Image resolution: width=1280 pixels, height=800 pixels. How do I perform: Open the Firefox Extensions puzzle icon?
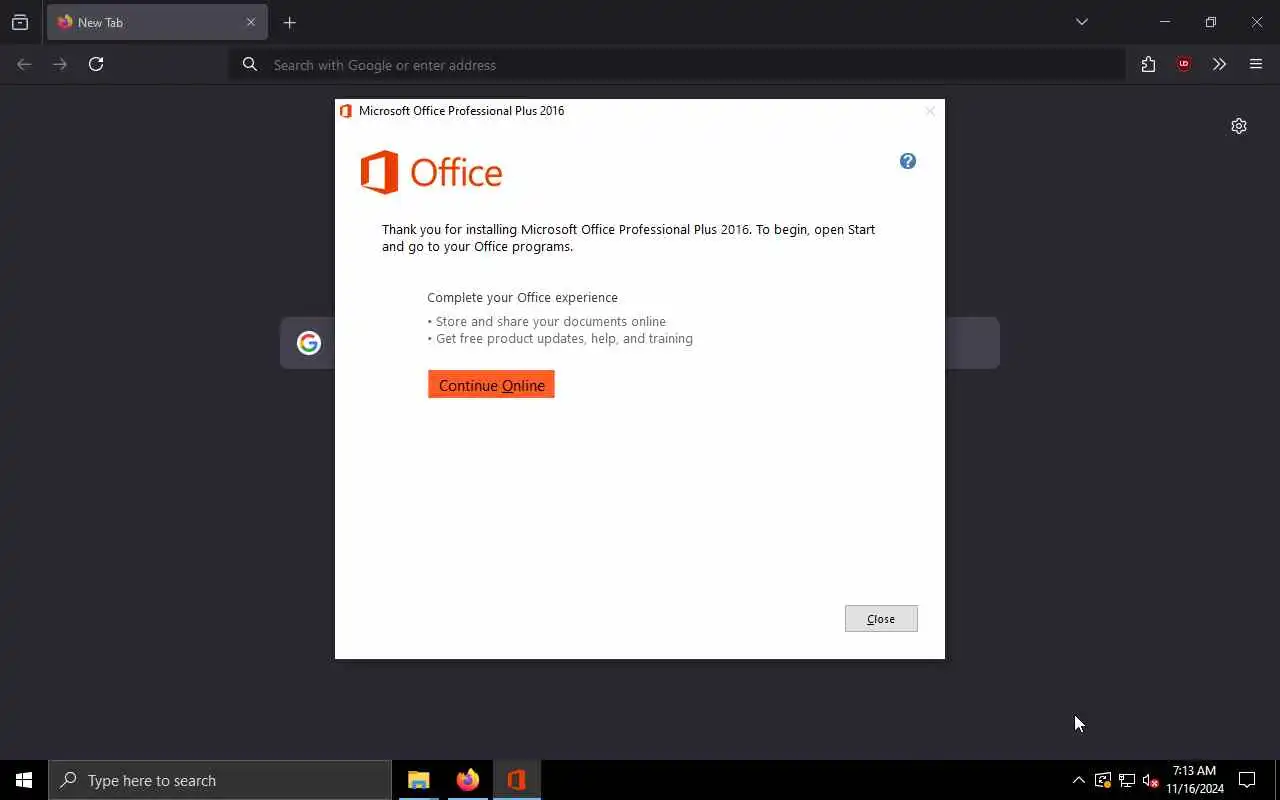(x=1148, y=64)
